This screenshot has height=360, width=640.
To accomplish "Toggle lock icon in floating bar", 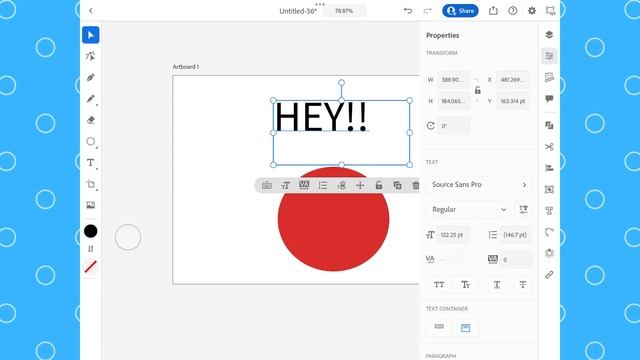I will (x=379, y=185).
